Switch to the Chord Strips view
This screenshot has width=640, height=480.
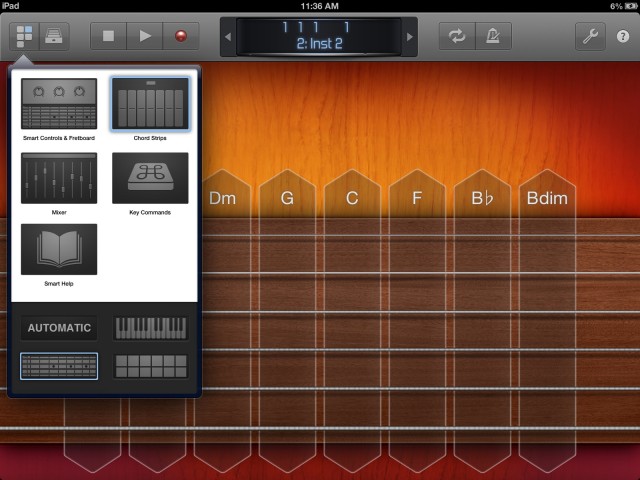tap(150, 104)
